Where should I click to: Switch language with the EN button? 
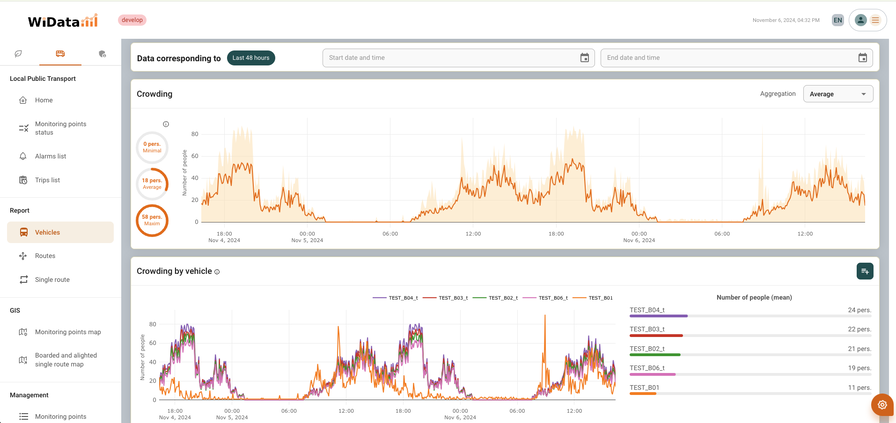pyautogui.click(x=838, y=20)
